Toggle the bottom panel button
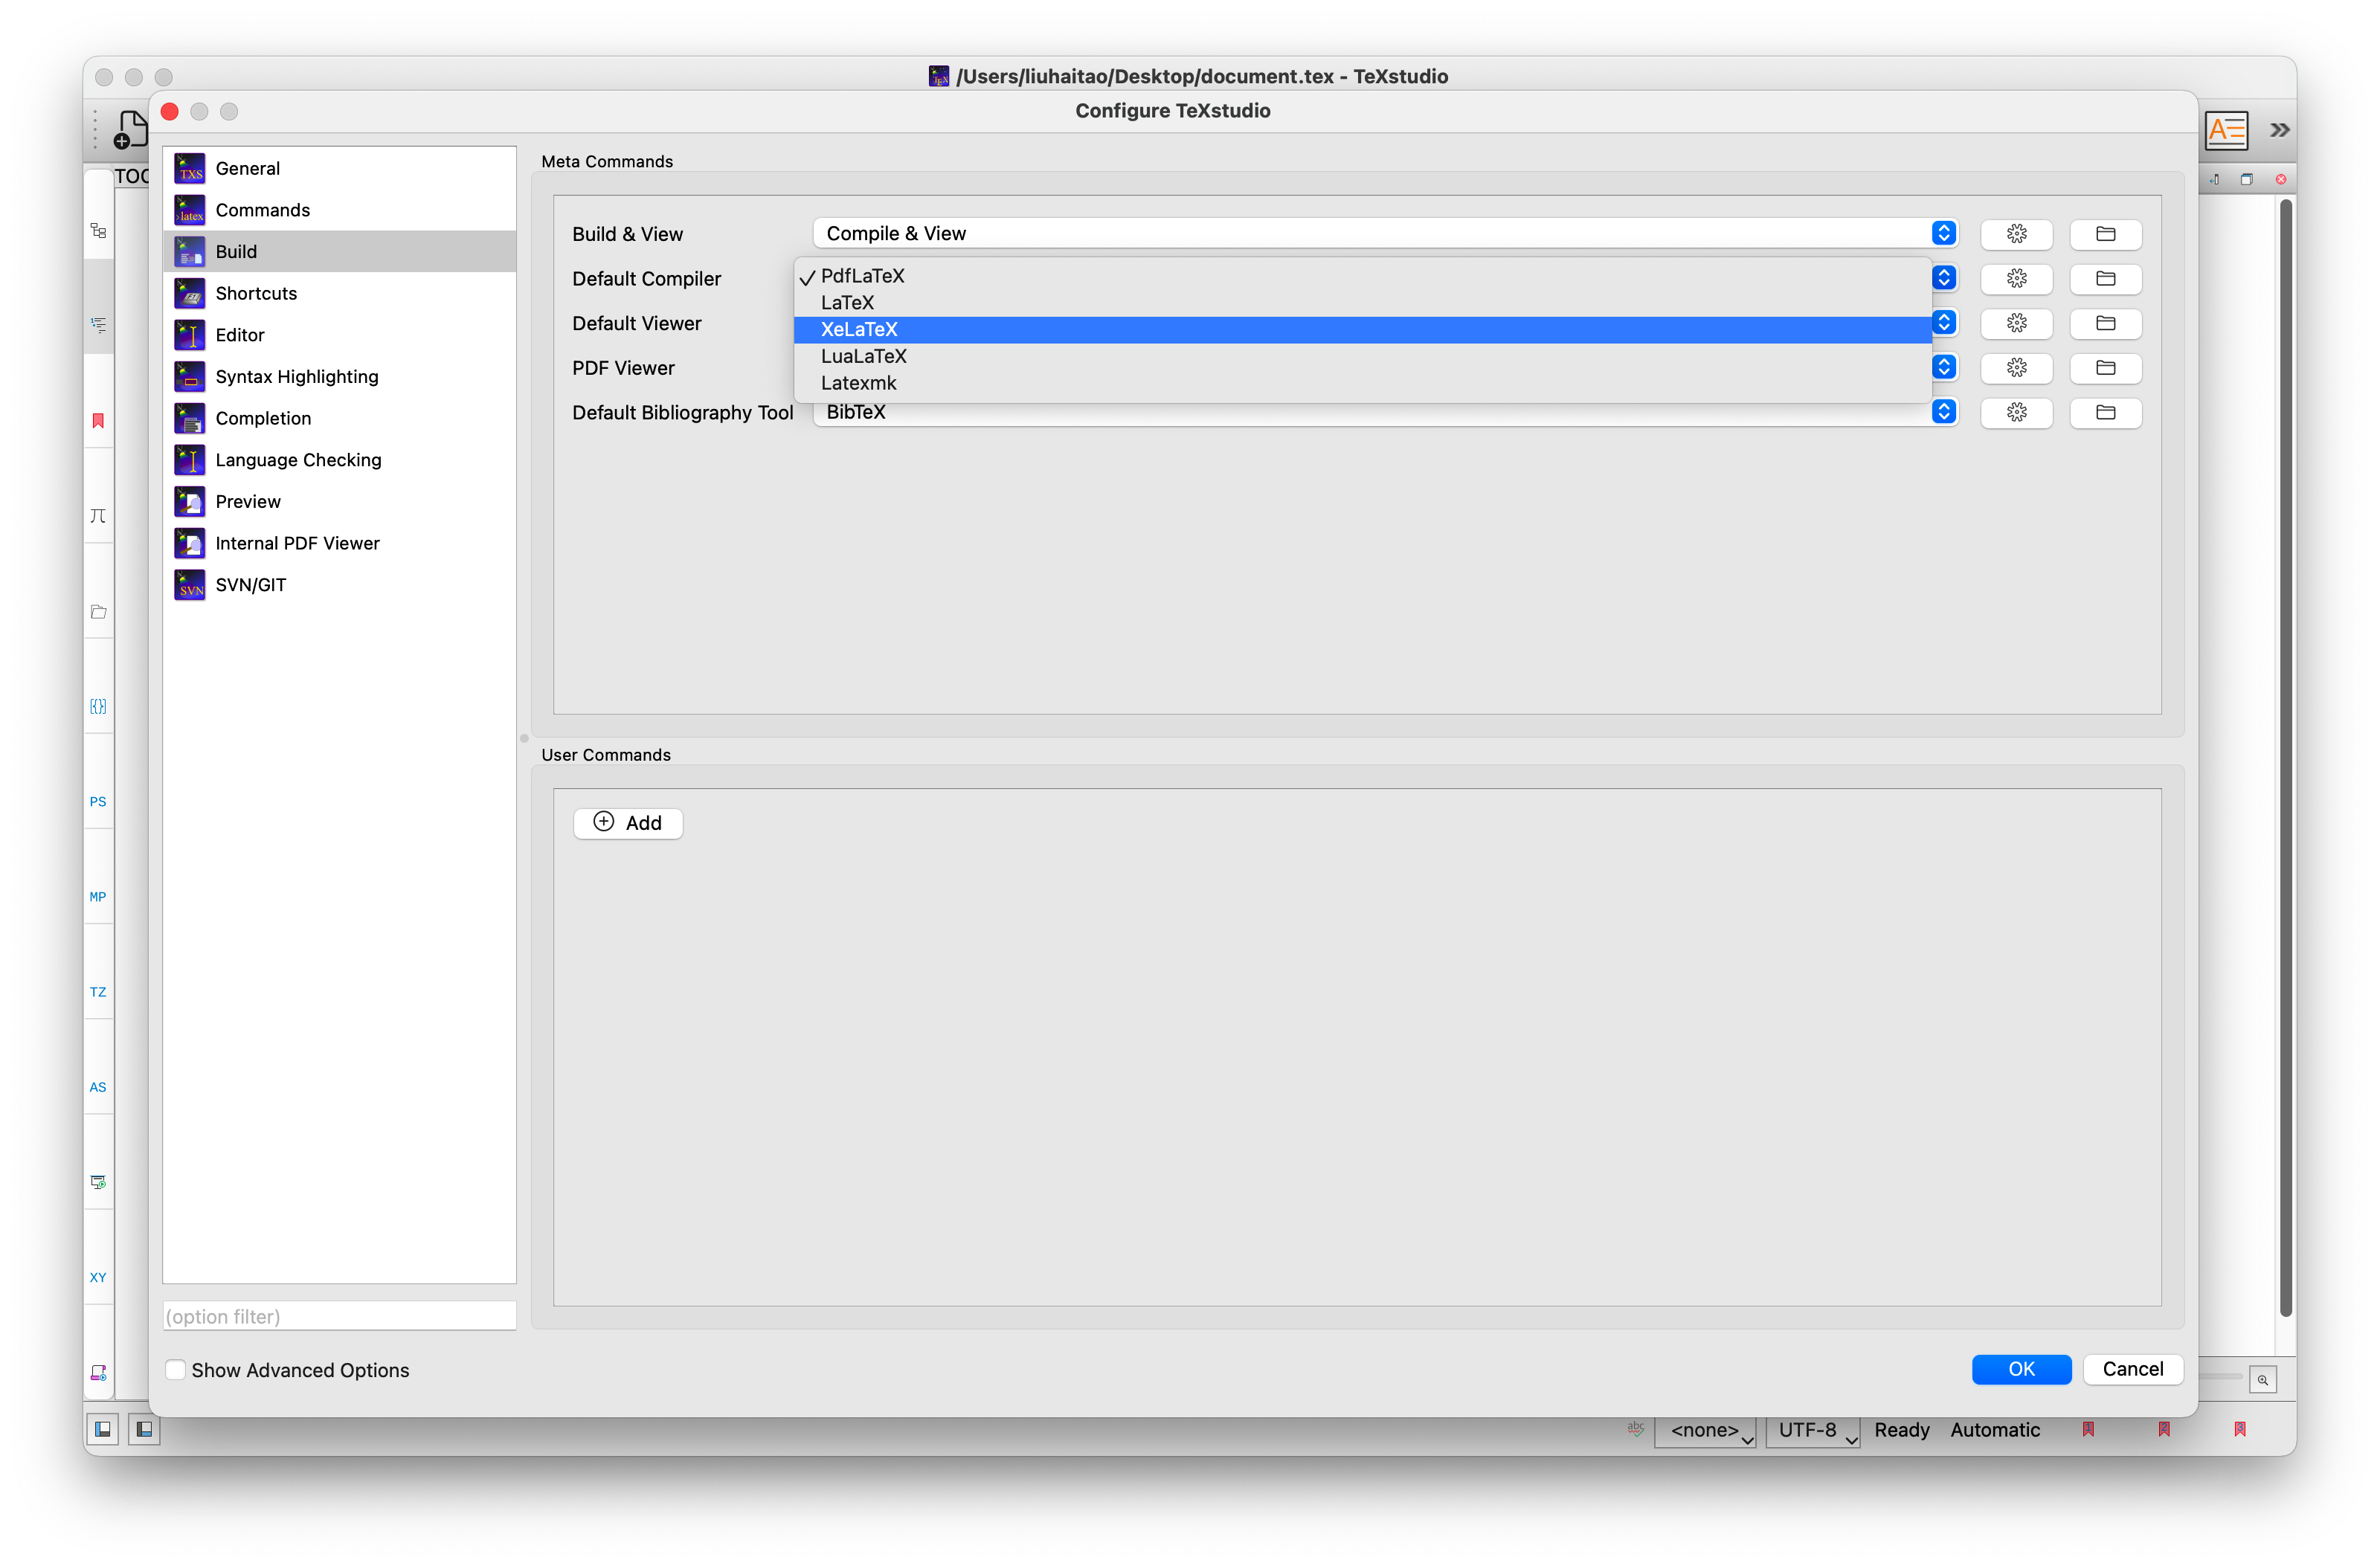 pyautogui.click(x=144, y=1430)
